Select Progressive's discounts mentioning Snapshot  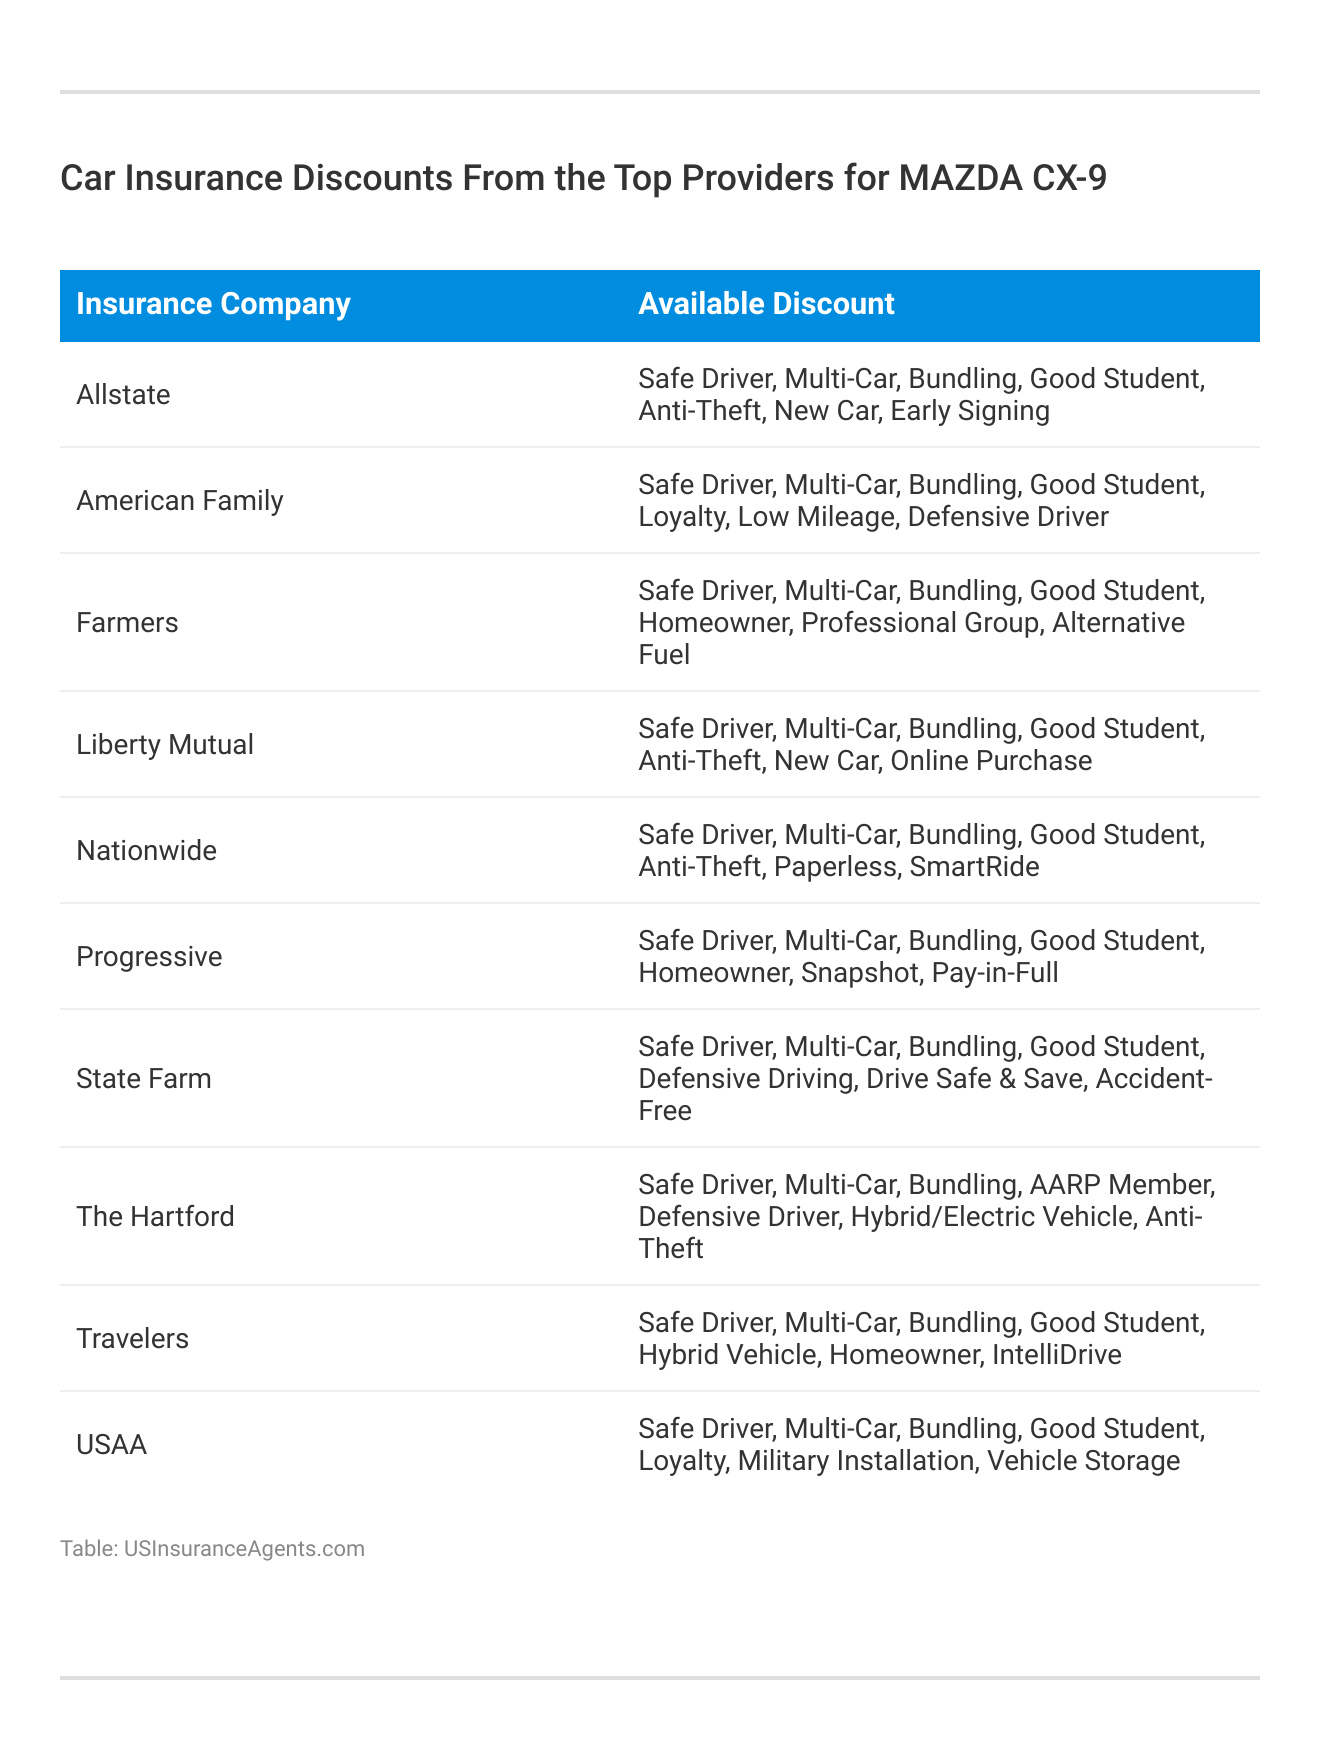pyautogui.click(x=921, y=957)
